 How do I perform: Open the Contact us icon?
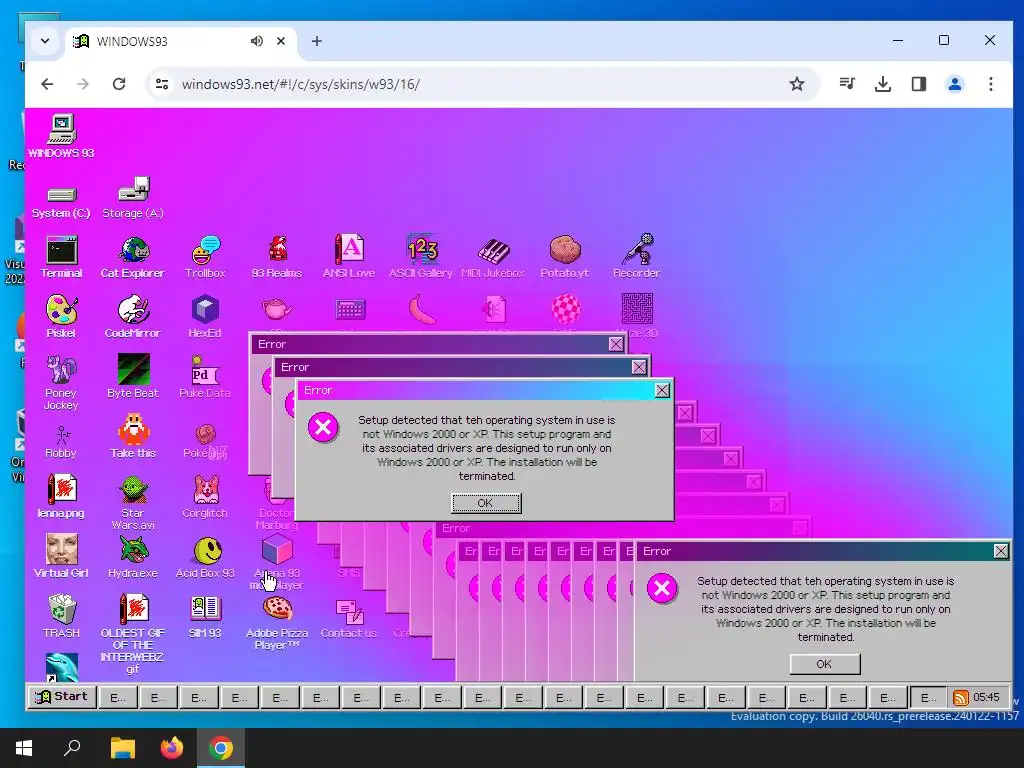tap(349, 619)
